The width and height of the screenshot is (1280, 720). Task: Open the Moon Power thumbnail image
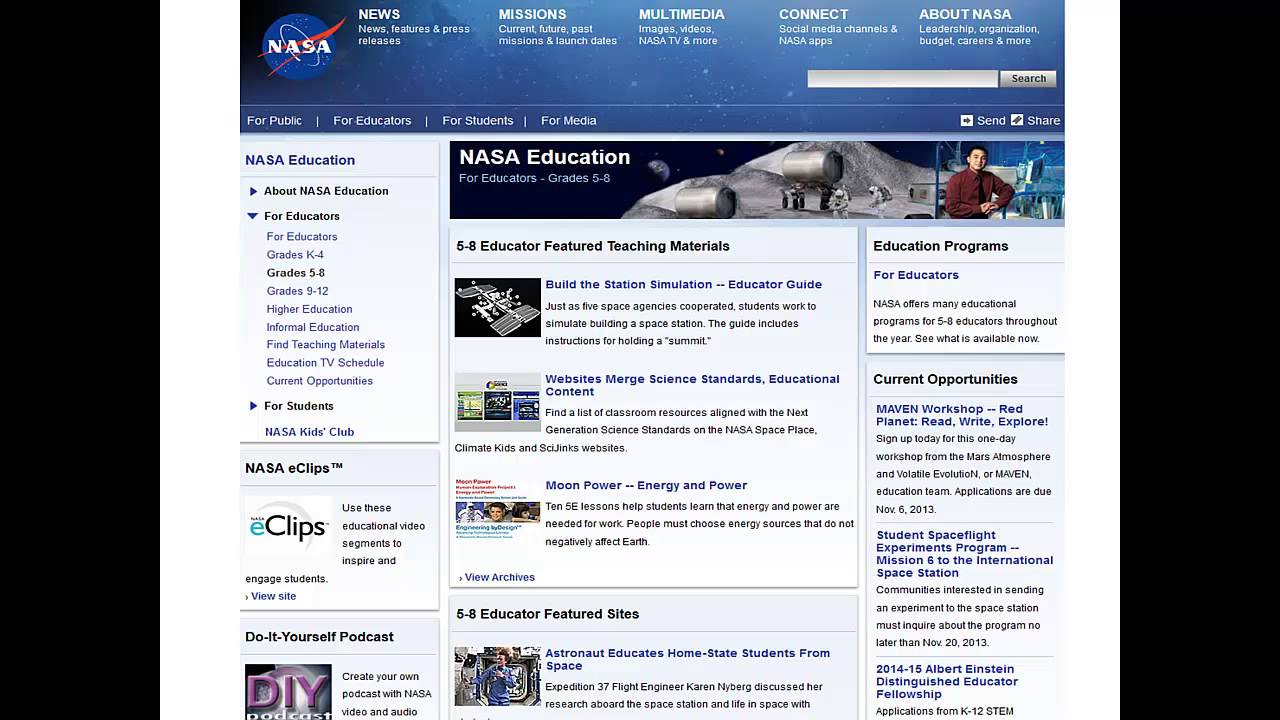point(497,509)
